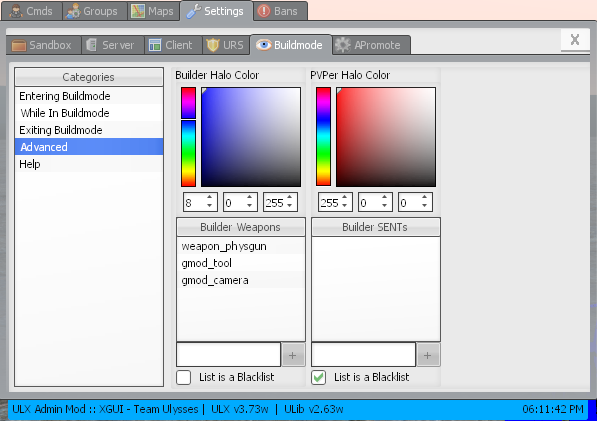Select the While In Buildmode category
The image size is (597, 421).
click(x=89, y=113)
